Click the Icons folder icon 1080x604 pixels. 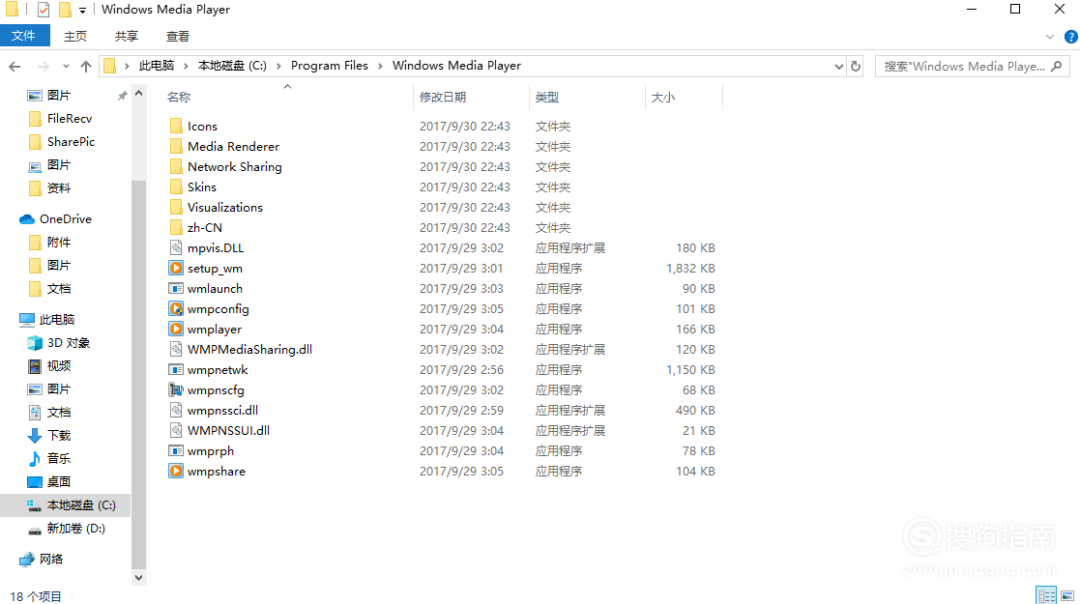click(x=176, y=126)
